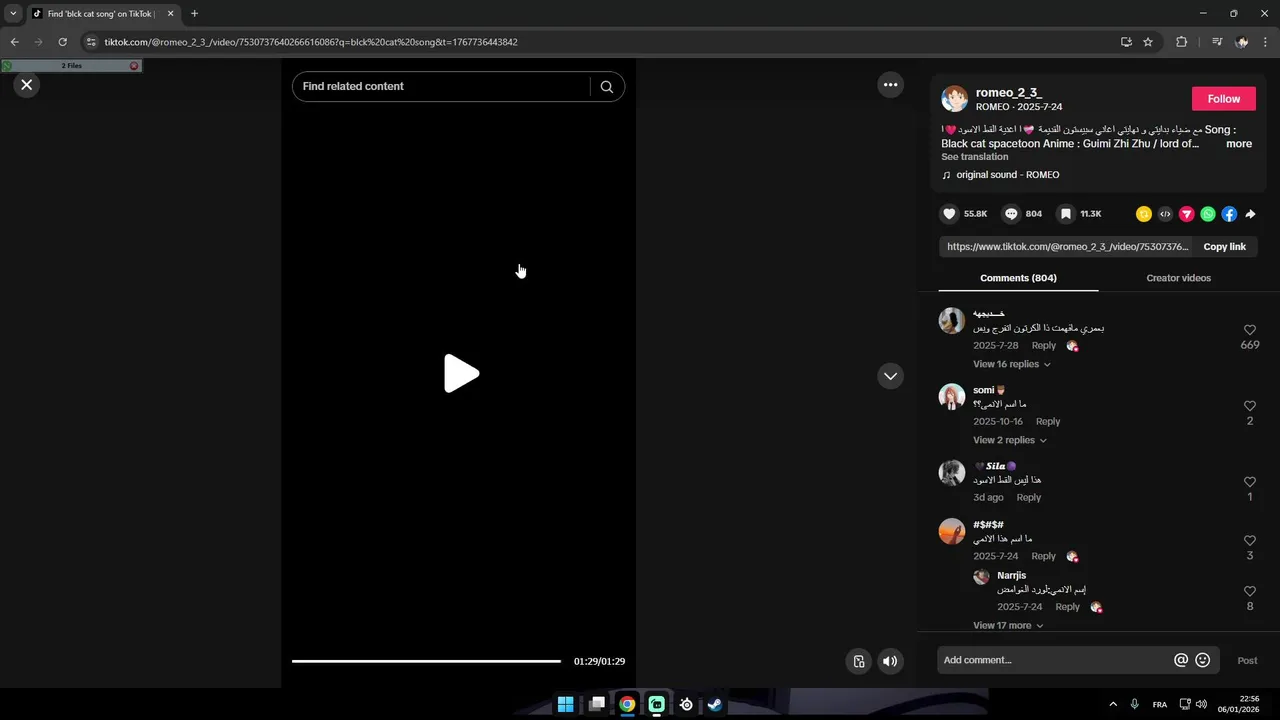Repost video with yellow repost icon
This screenshot has height=720, width=1280.
(1144, 214)
